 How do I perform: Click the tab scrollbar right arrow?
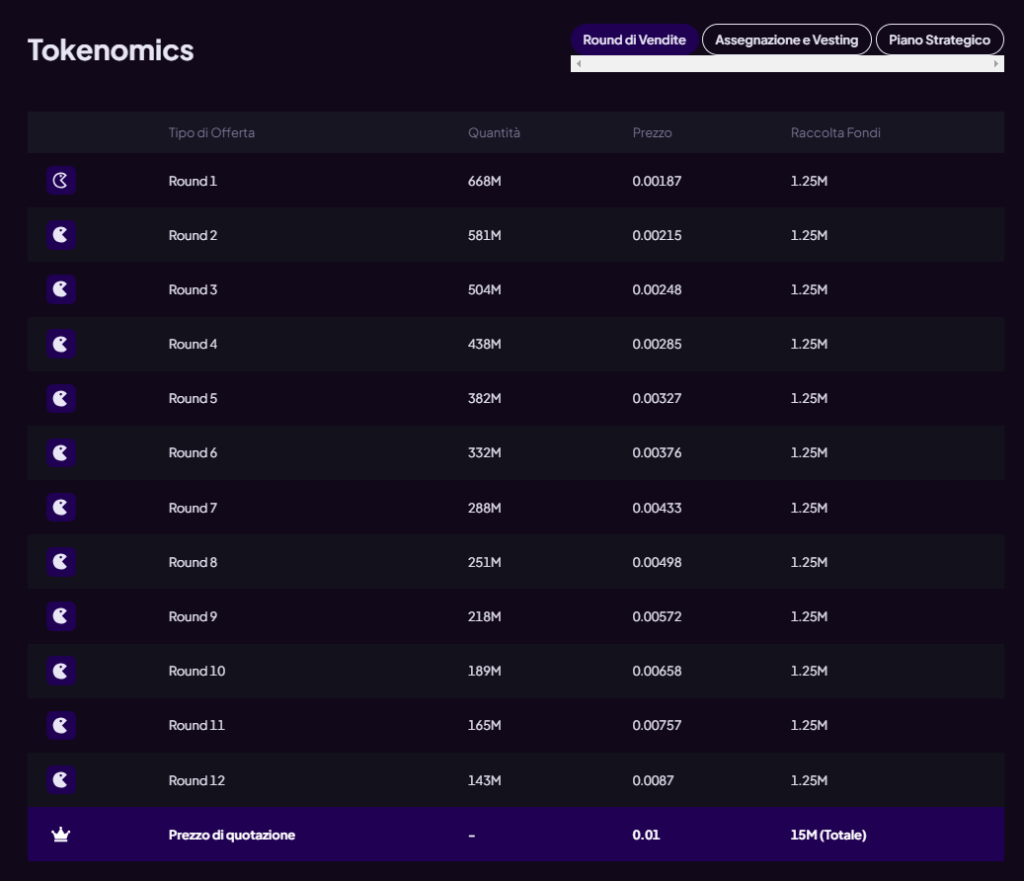tap(996, 64)
